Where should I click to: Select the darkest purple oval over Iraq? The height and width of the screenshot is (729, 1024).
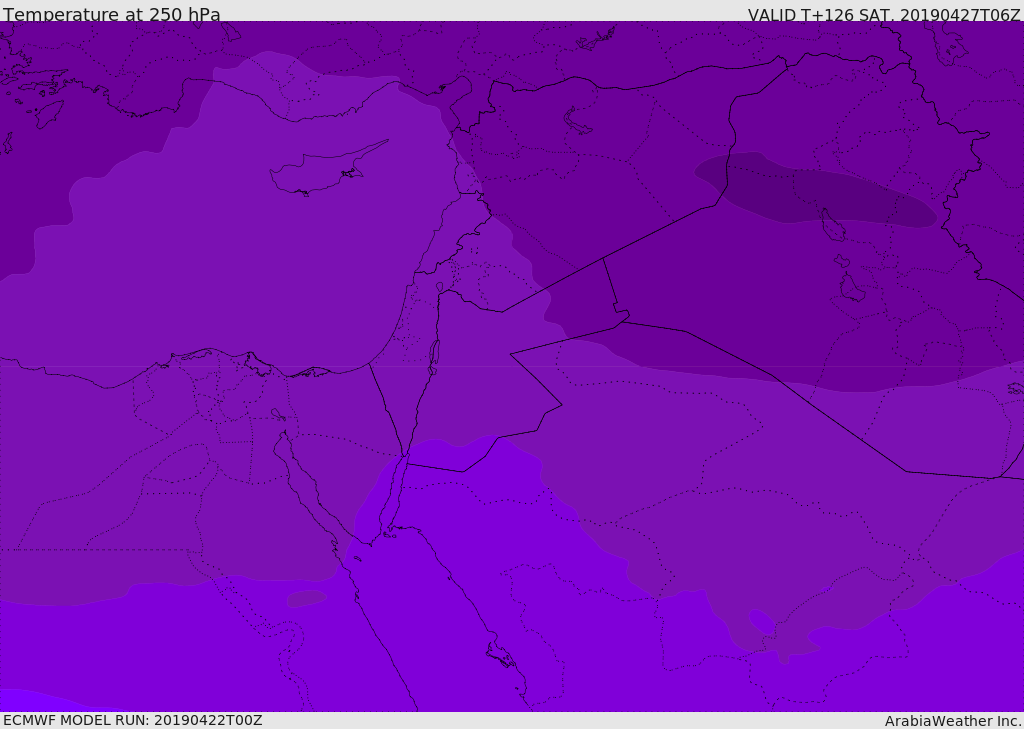815,195
